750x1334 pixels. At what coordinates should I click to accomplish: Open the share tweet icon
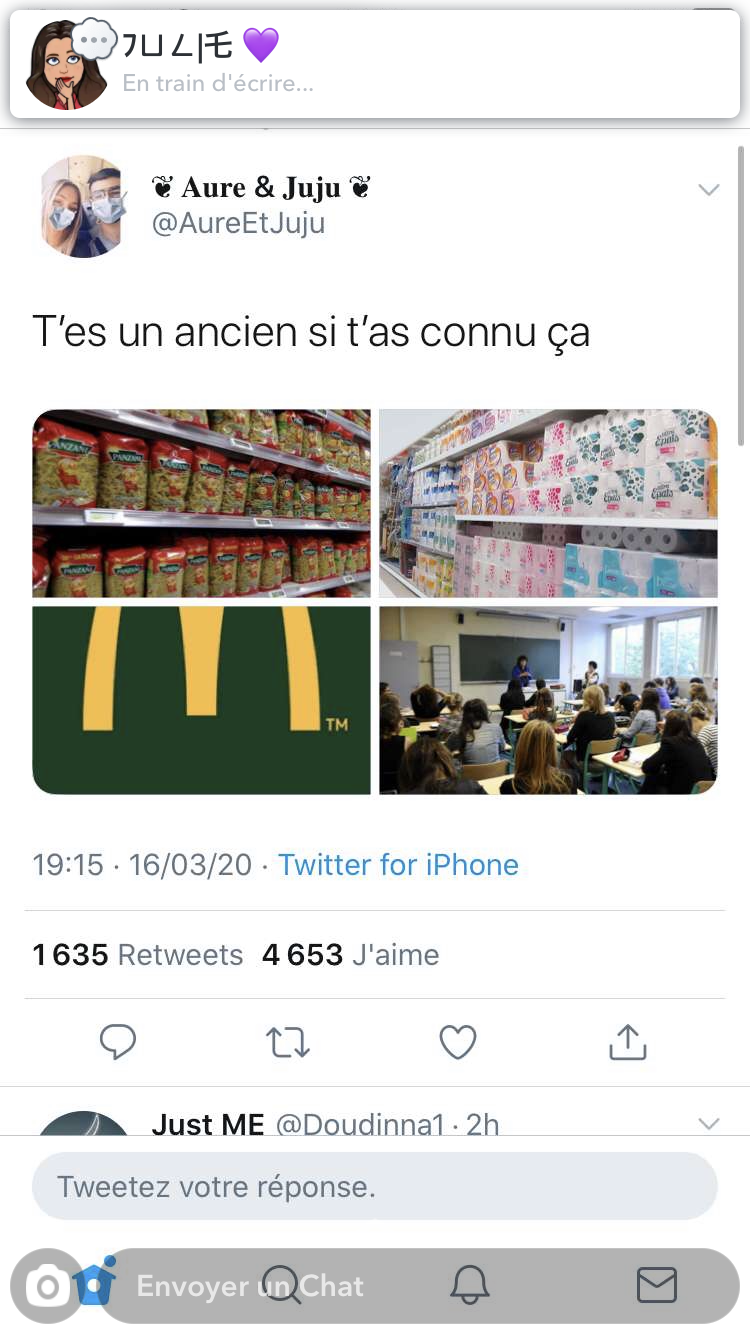(x=628, y=1041)
